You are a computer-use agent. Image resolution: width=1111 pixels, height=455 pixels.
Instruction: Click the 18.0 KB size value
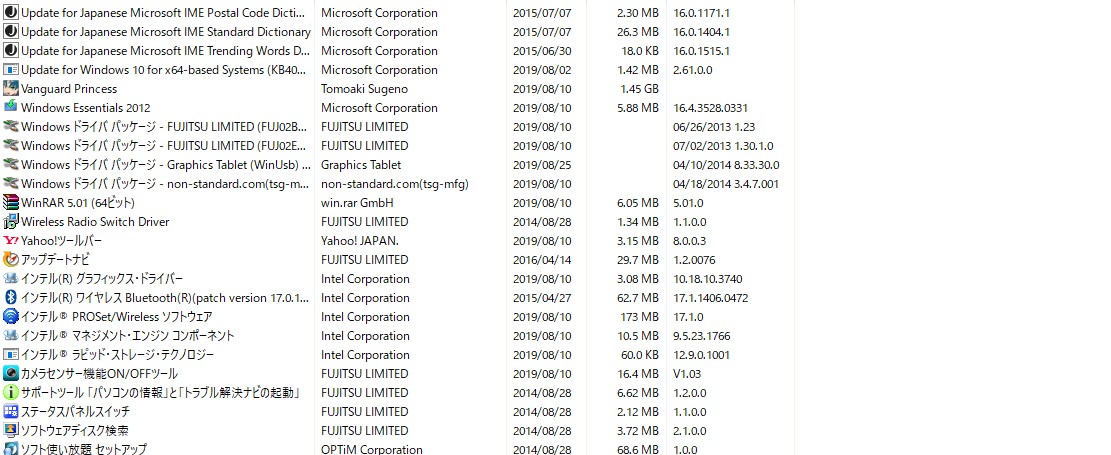point(639,51)
